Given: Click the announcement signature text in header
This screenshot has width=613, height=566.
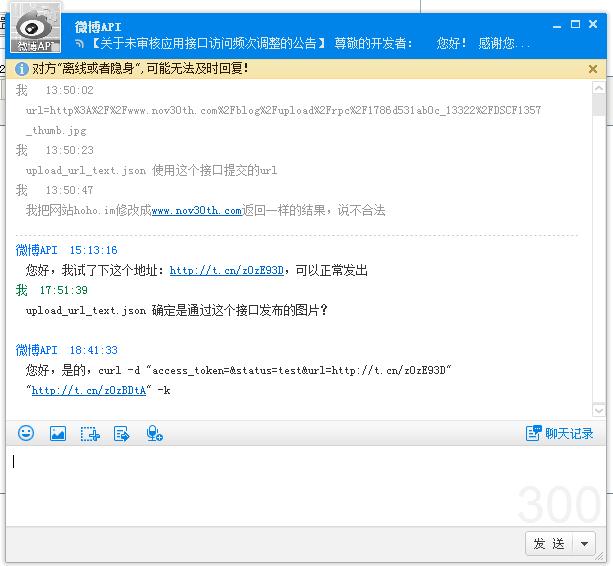Looking at the screenshot, I should [x=310, y=43].
